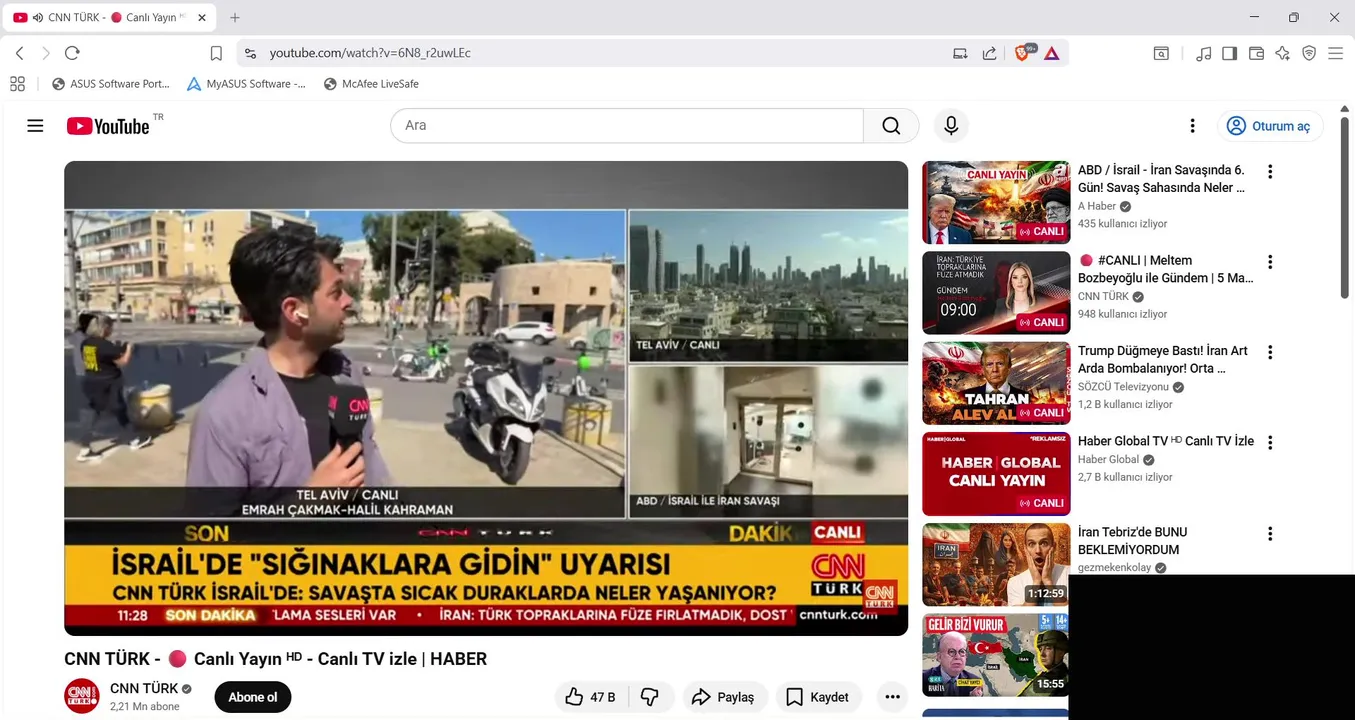Open the Brave Wallet icon
The height and width of the screenshot is (720, 1355).
[1257, 53]
